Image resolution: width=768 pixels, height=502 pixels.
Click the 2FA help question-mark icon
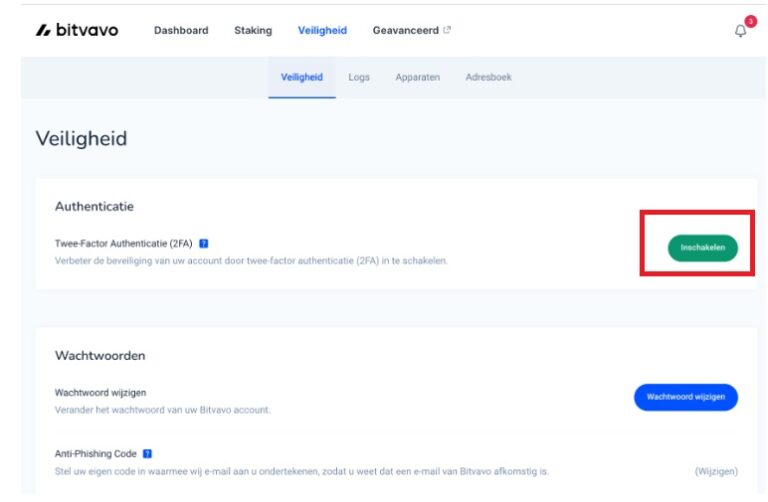point(204,243)
